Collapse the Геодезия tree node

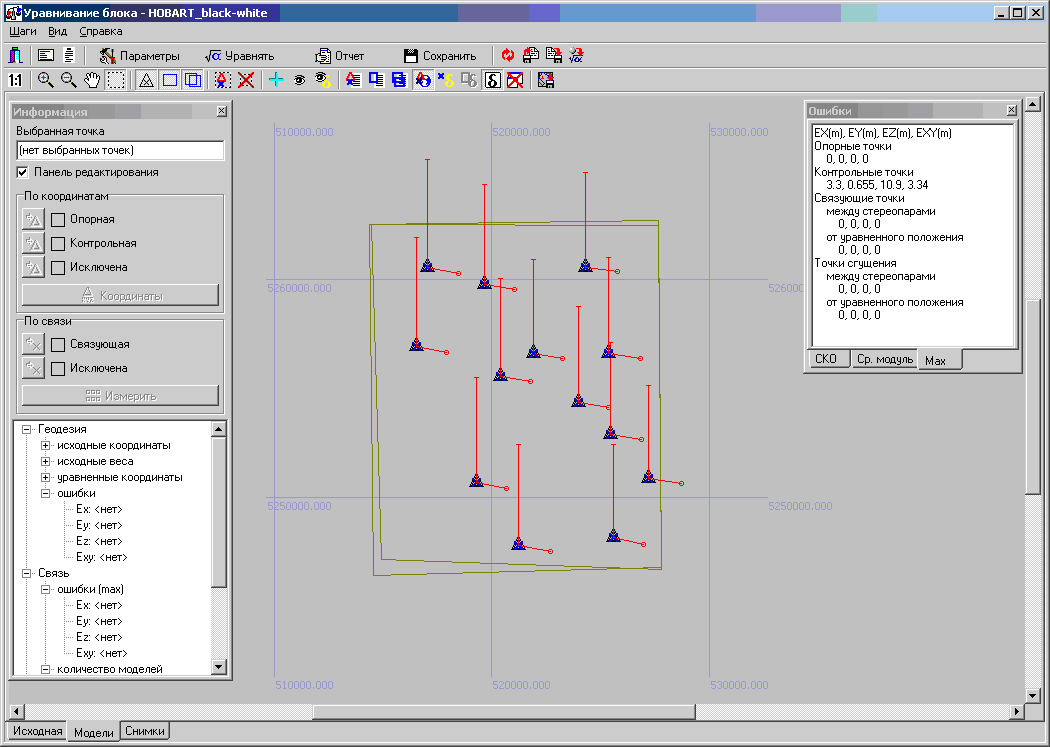click(x=27, y=429)
